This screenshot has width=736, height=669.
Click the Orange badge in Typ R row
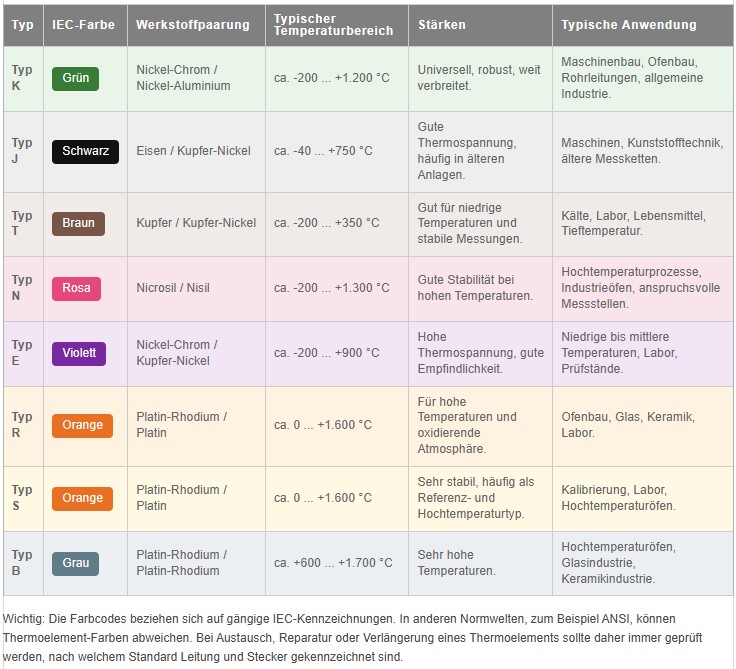click(x=82, y=425)
